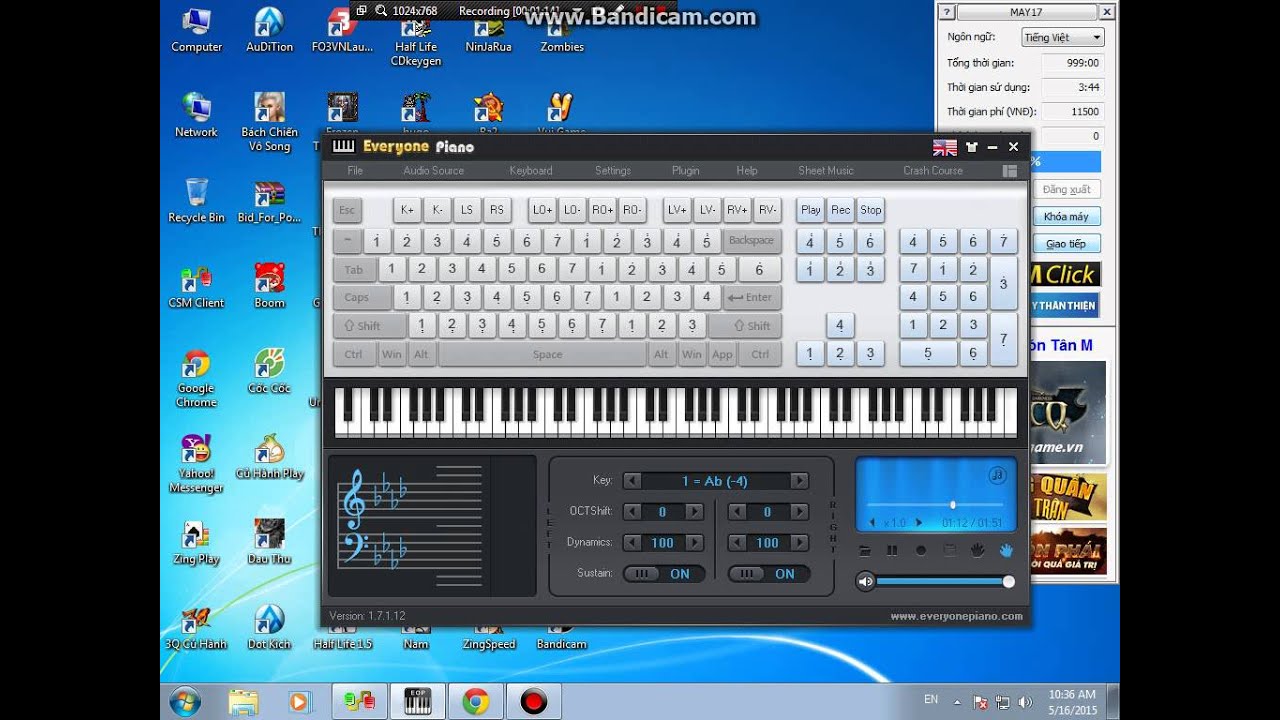
Task: Open the CSM Client desktop icon
Action: click(196, 285)
